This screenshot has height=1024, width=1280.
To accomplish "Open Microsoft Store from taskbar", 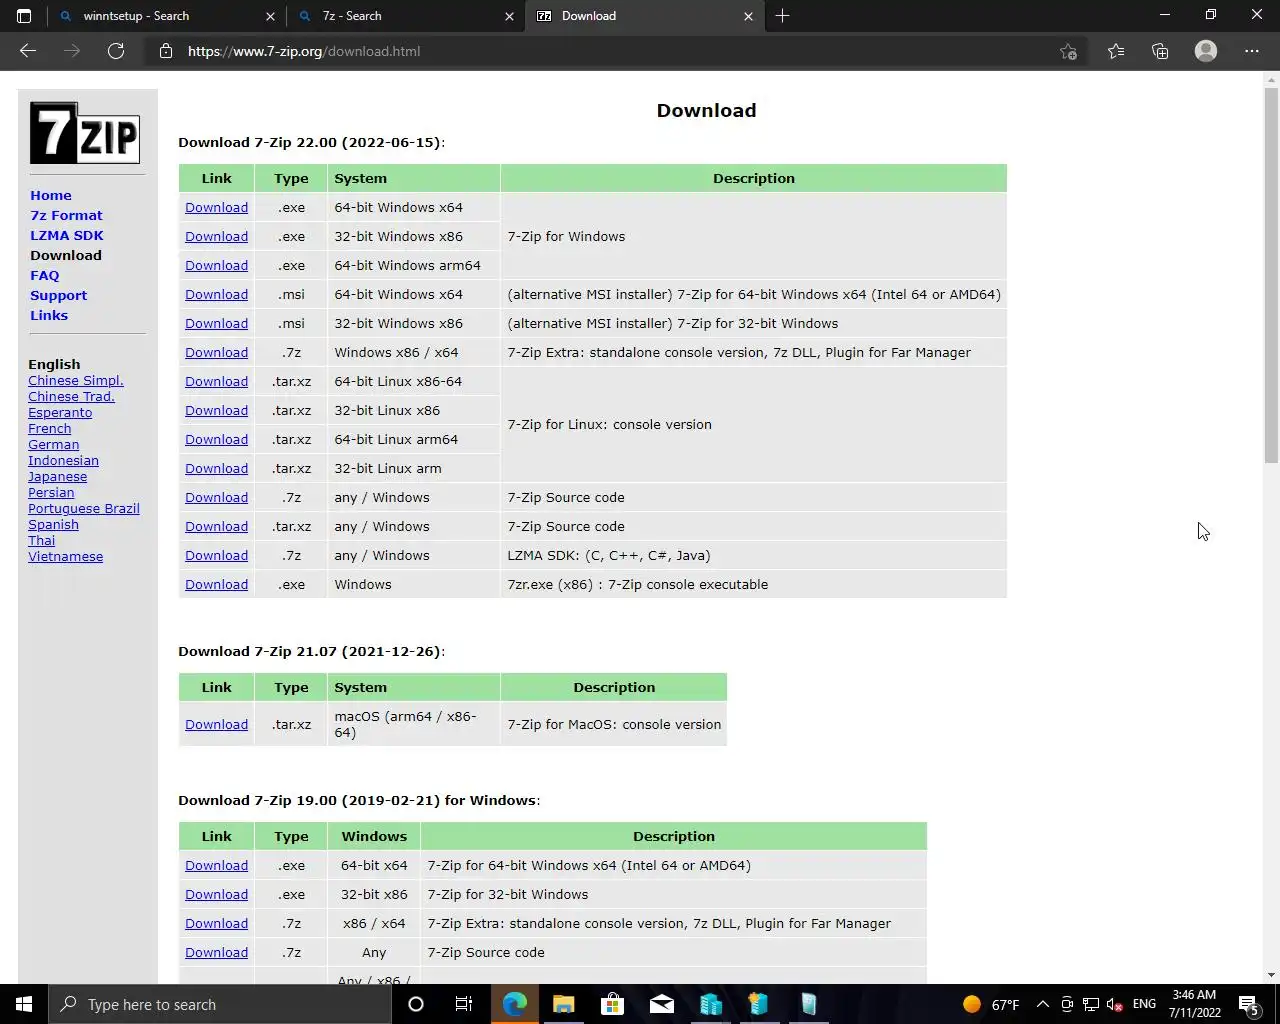I will pyautogui.click(x=612, y=1004).
